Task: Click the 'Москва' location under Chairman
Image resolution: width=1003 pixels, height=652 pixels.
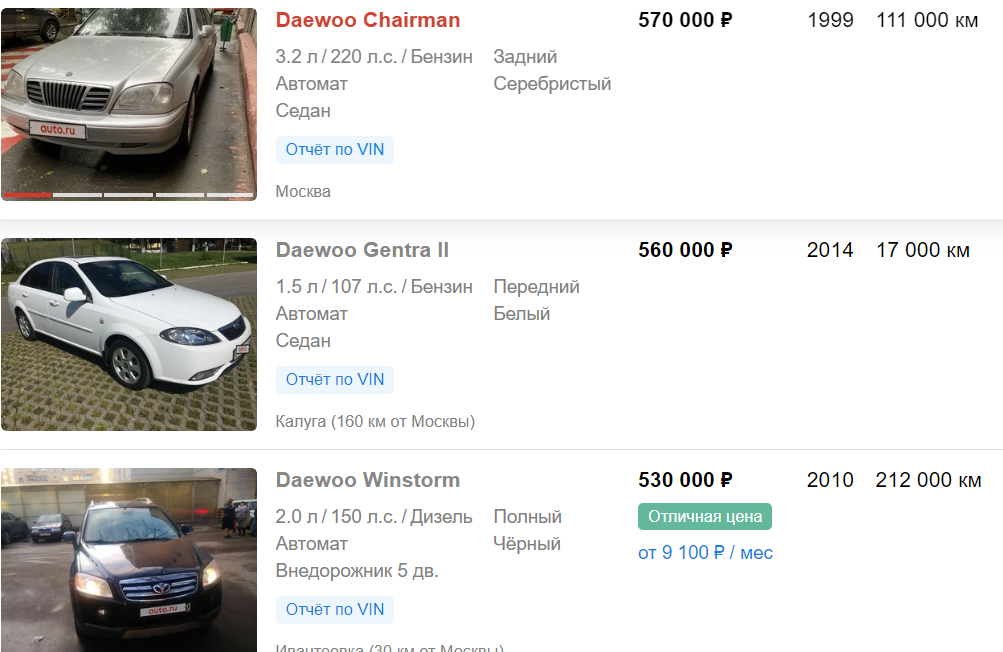Action: click(303, 191)
